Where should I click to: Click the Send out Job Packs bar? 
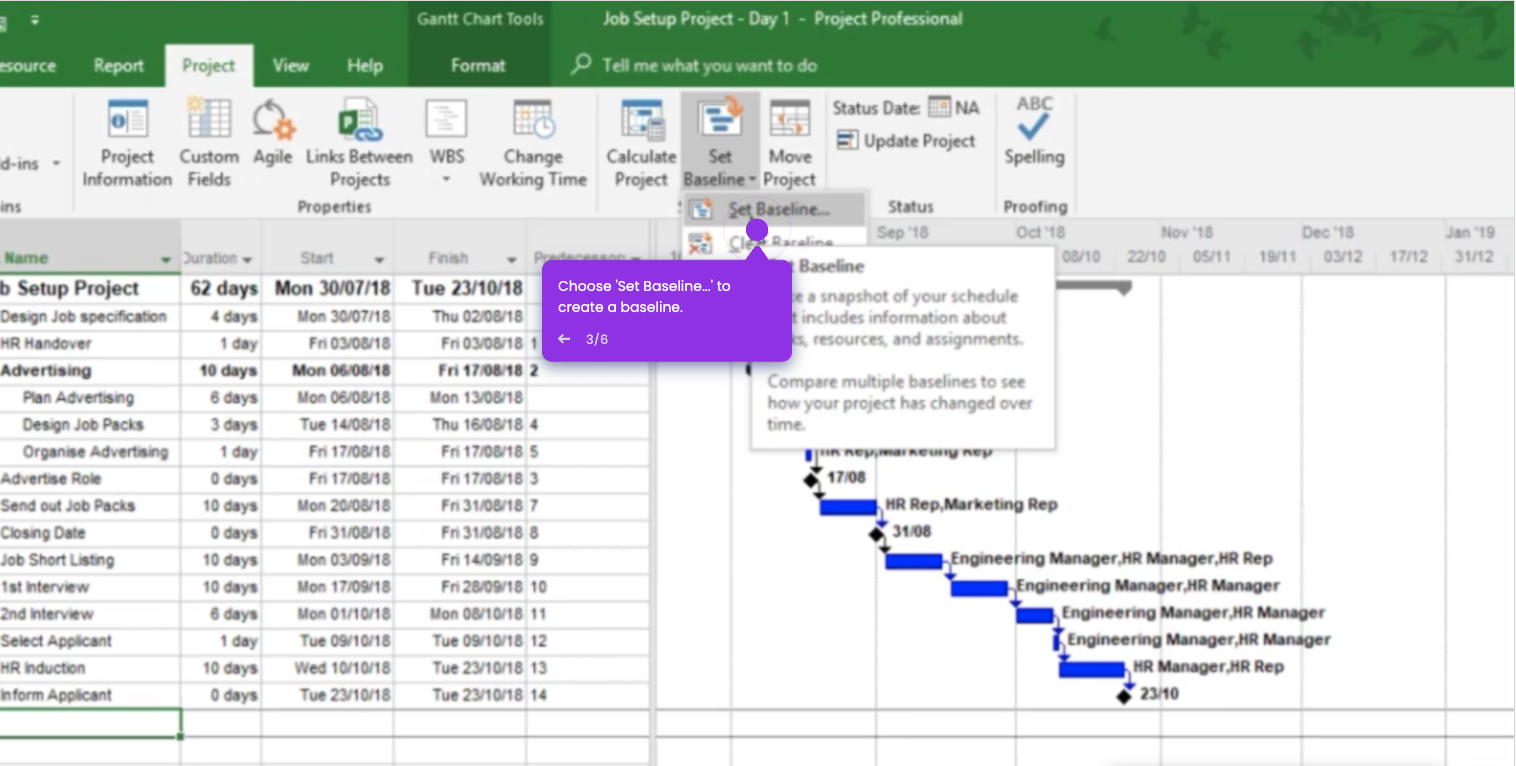click(x=849, y=507)
